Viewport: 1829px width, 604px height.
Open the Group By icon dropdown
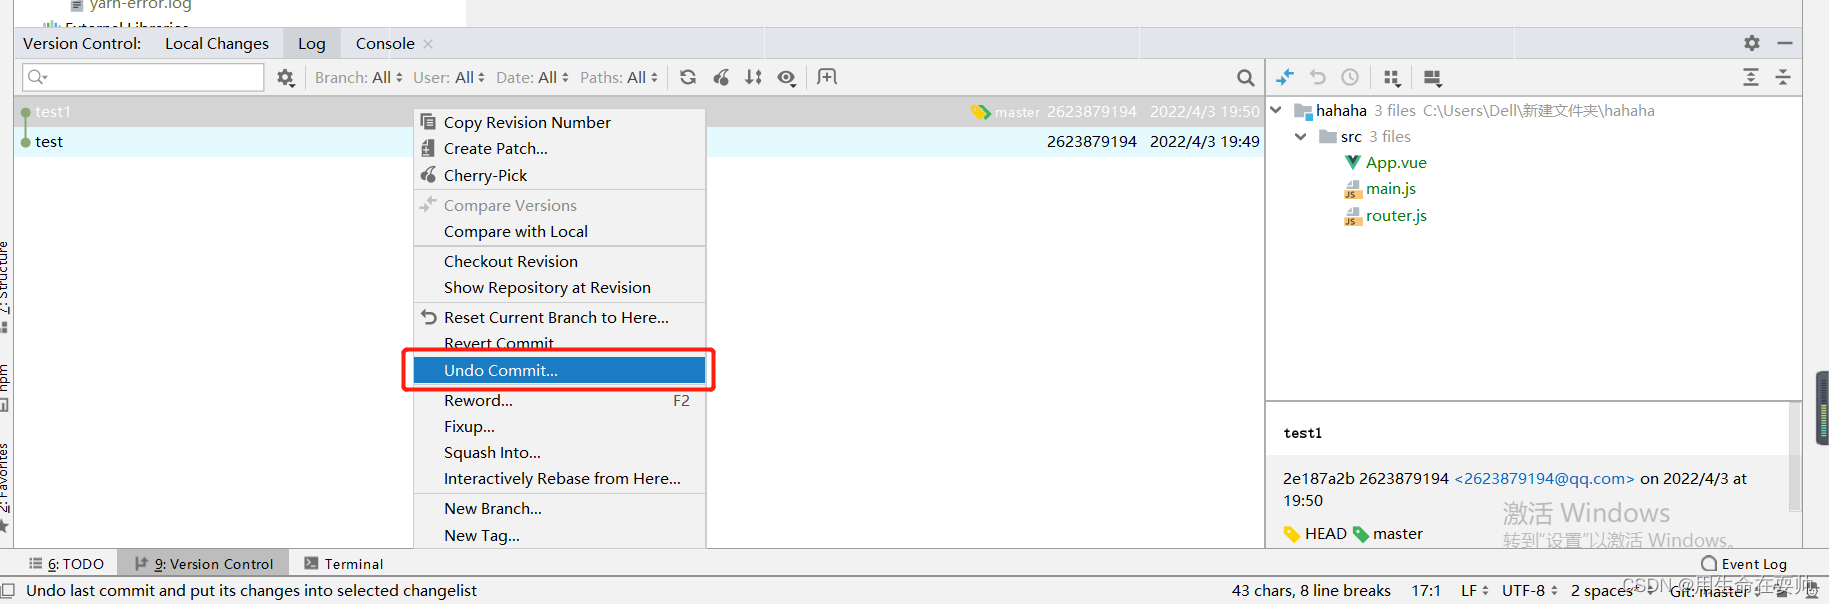click(x=1392, y=78)
